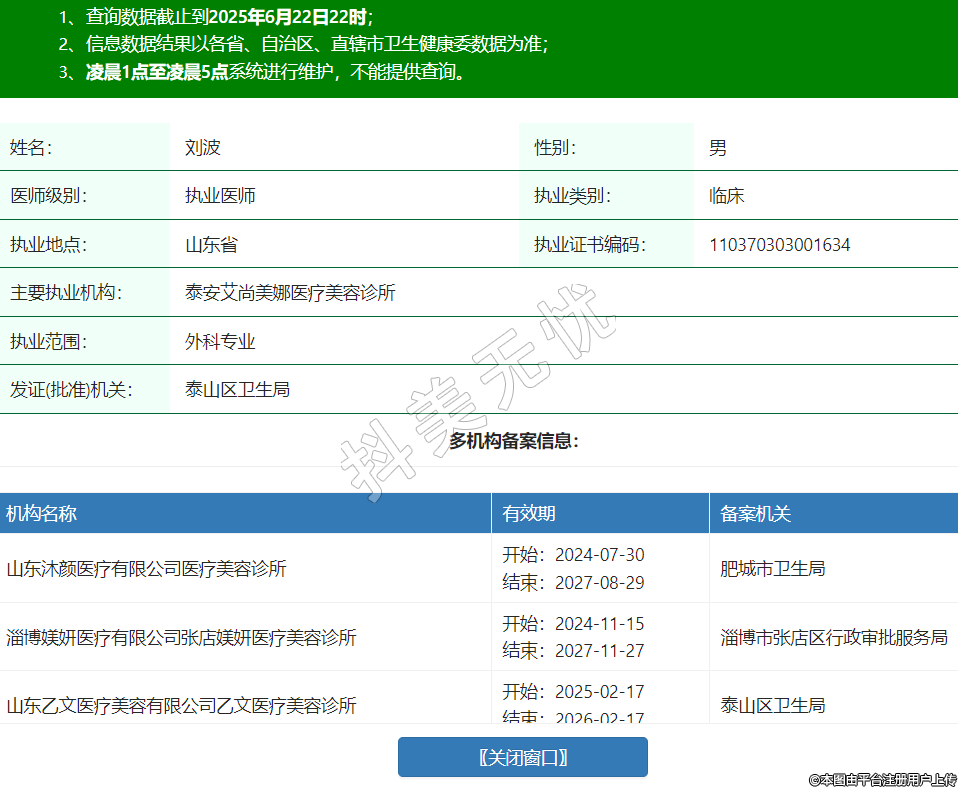Click the 执业医师 level value
The image size is (958, 787).
(x=220, y=196)
